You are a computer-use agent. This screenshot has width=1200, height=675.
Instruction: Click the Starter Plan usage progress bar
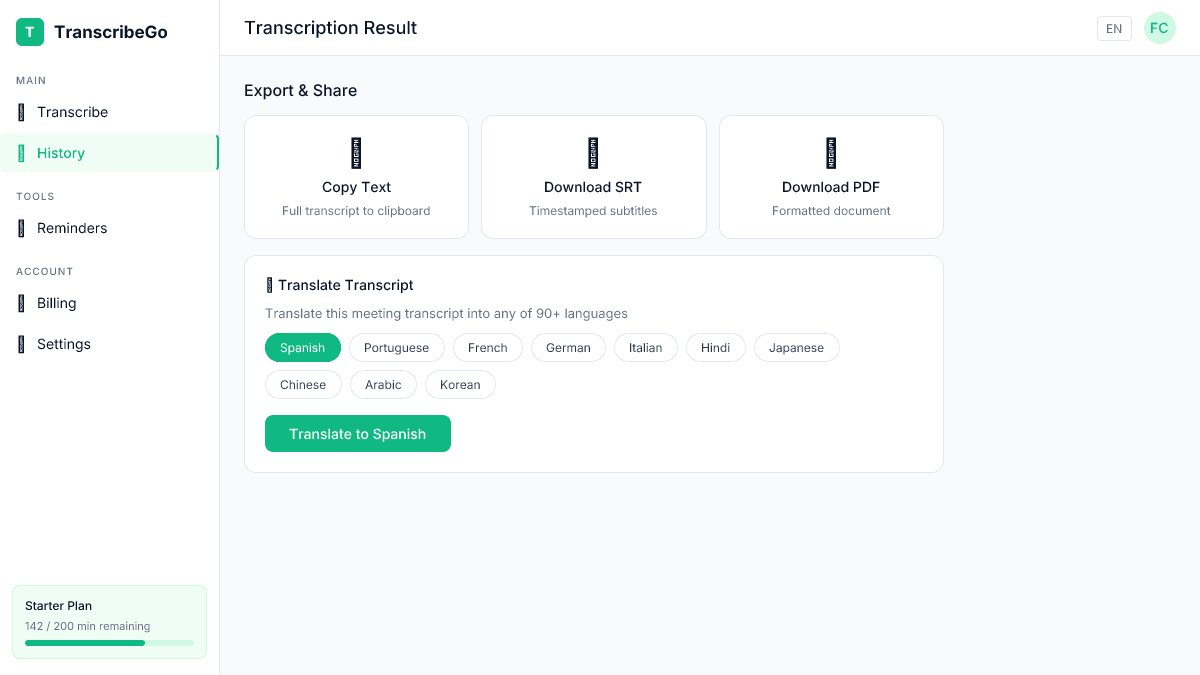[x=109, y=643]
